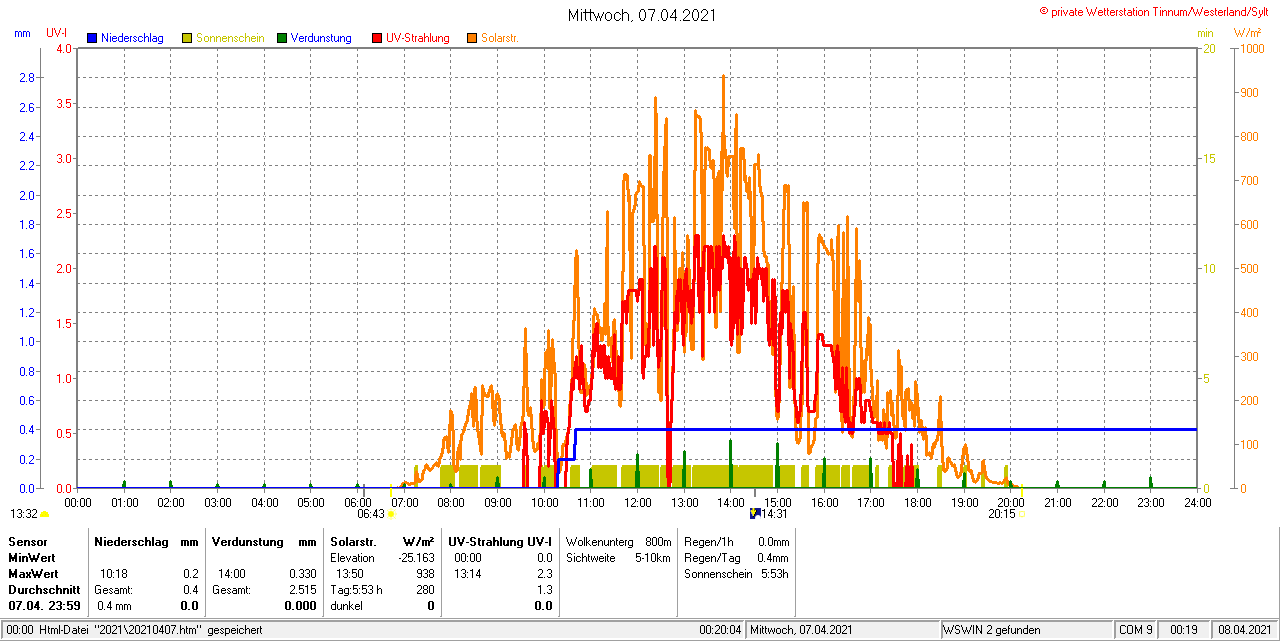Click the 08.04.2021 status bar date
Viewport: 1280px width, 641px height.
(x=1245, y=630)
